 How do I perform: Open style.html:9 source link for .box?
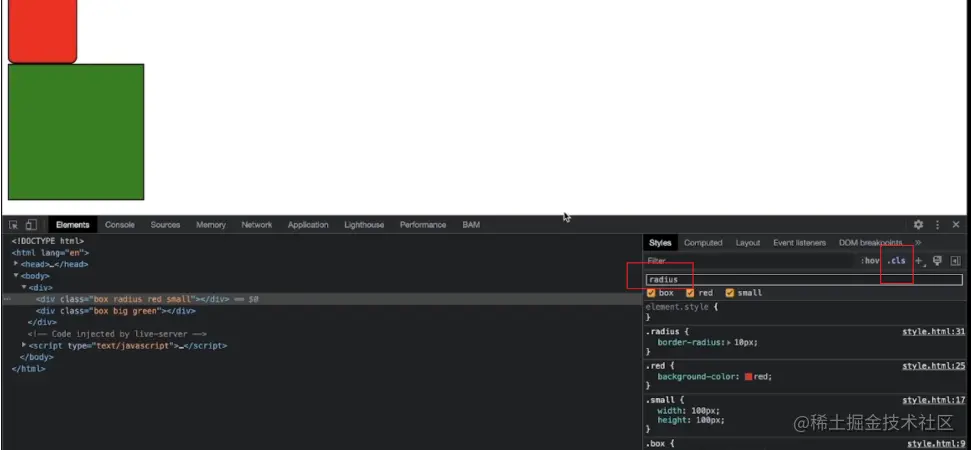tap(936, 444)
